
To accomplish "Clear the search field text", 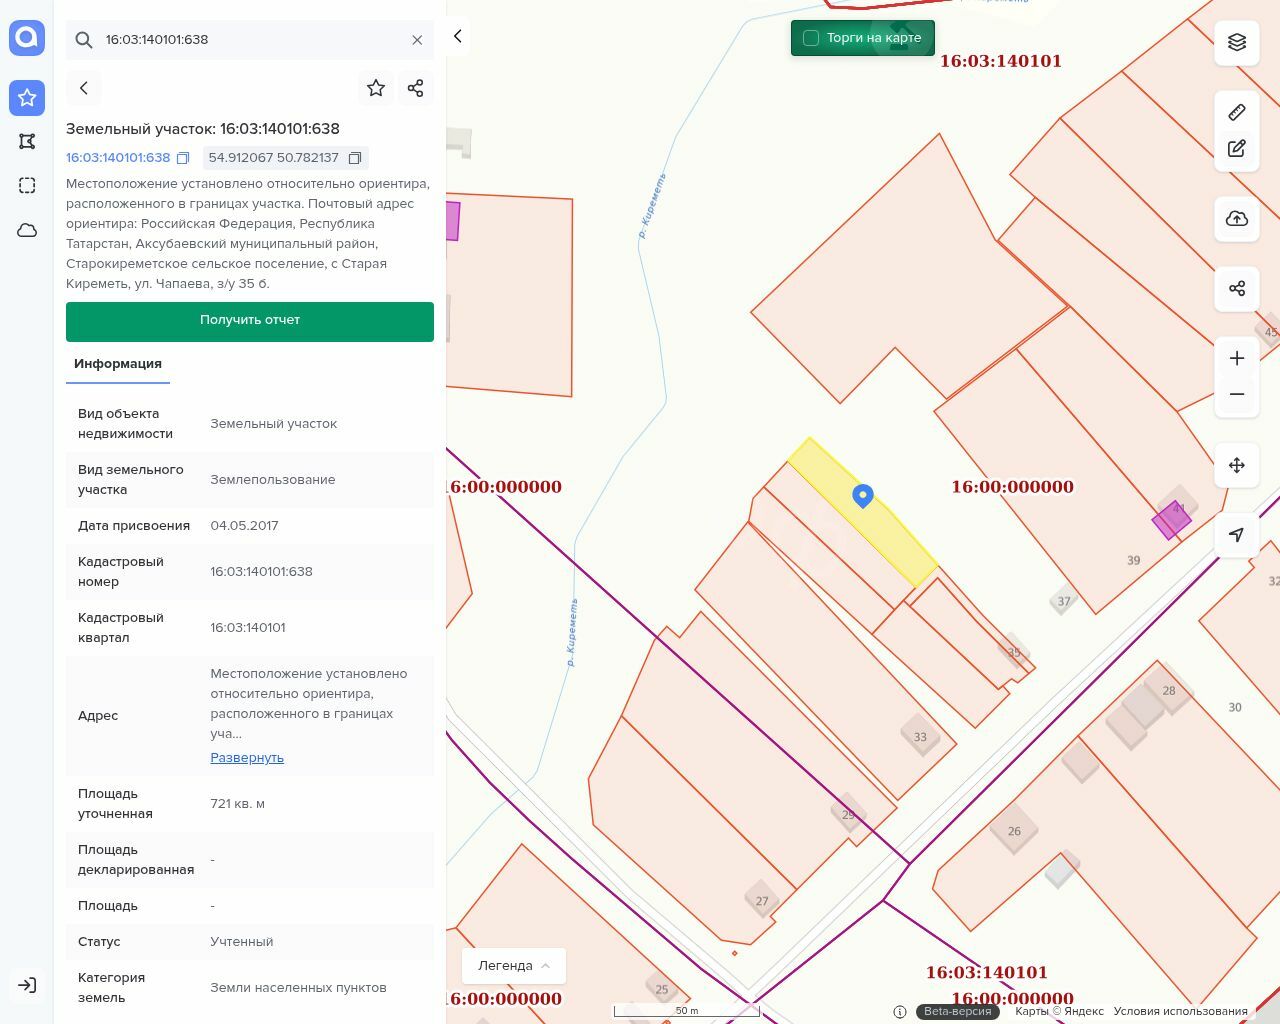I will pos(417,40).
